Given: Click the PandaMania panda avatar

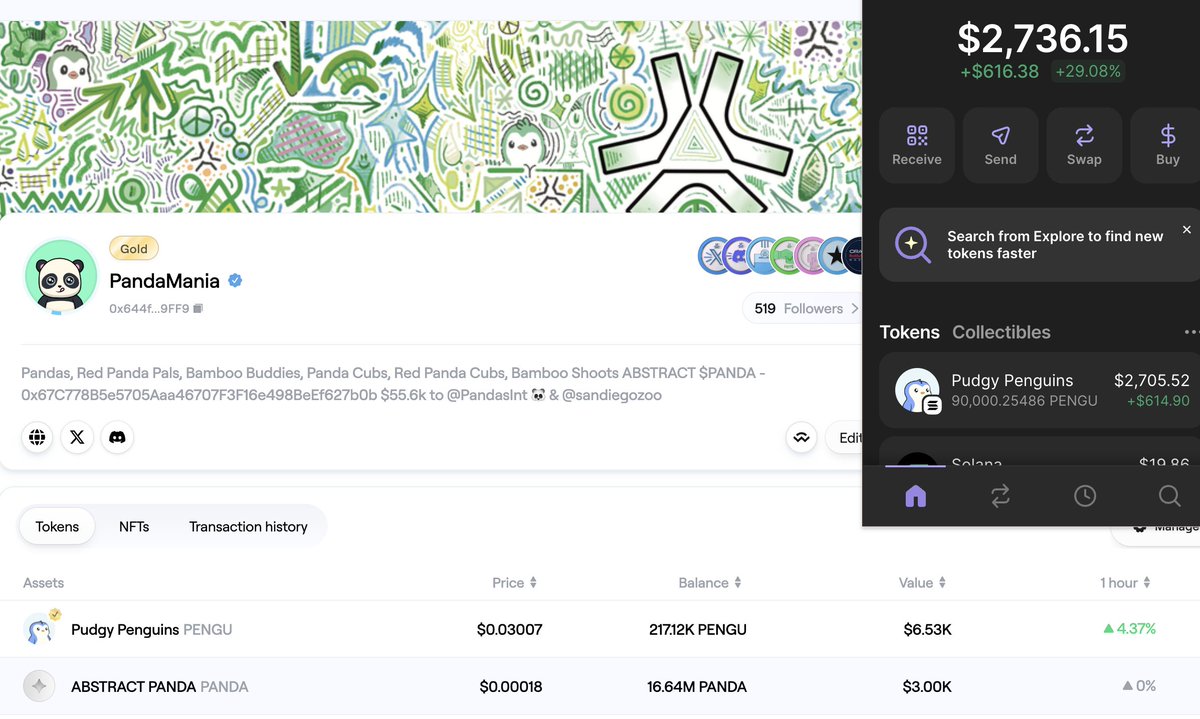Looking at the screenshot, I should click(x=60, y=277).
